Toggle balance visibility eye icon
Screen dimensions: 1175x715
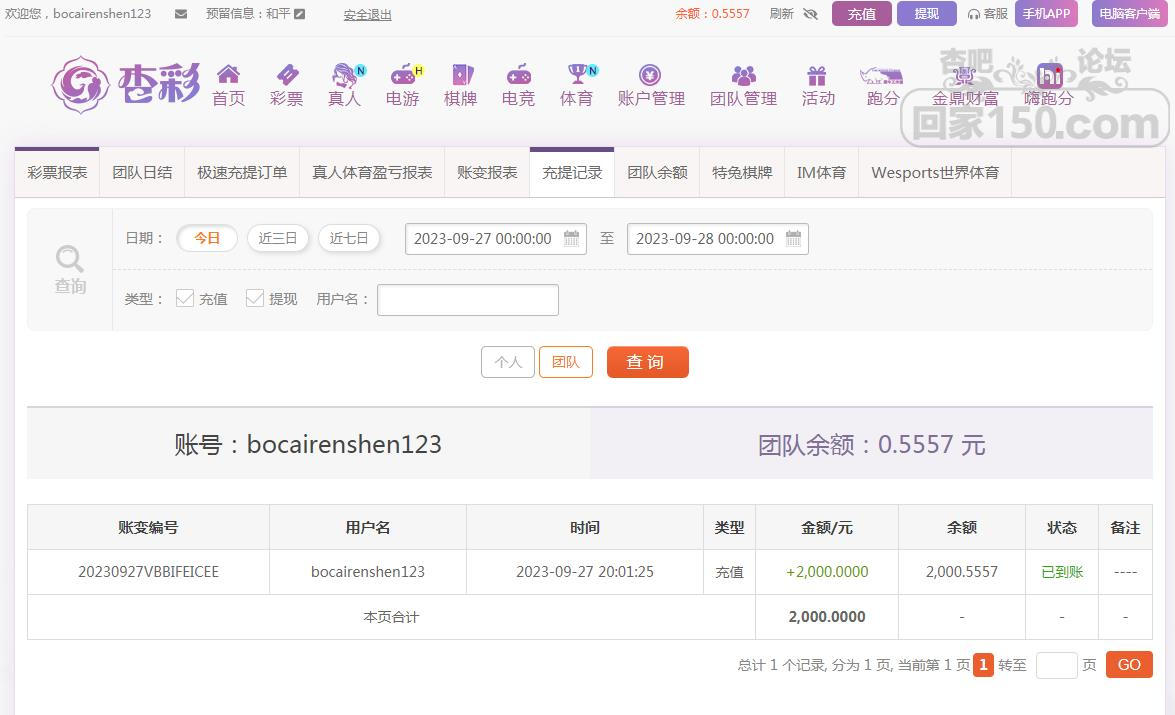810,14
